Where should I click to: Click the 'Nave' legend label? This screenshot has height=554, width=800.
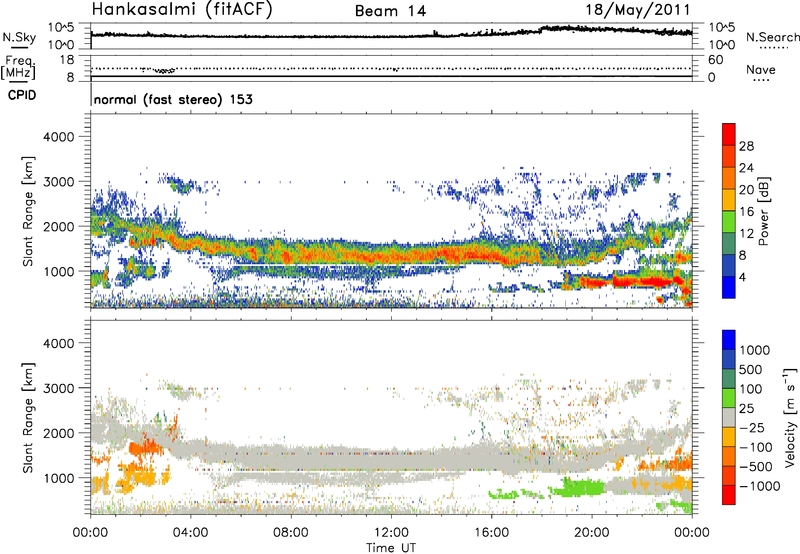point(761,69)
